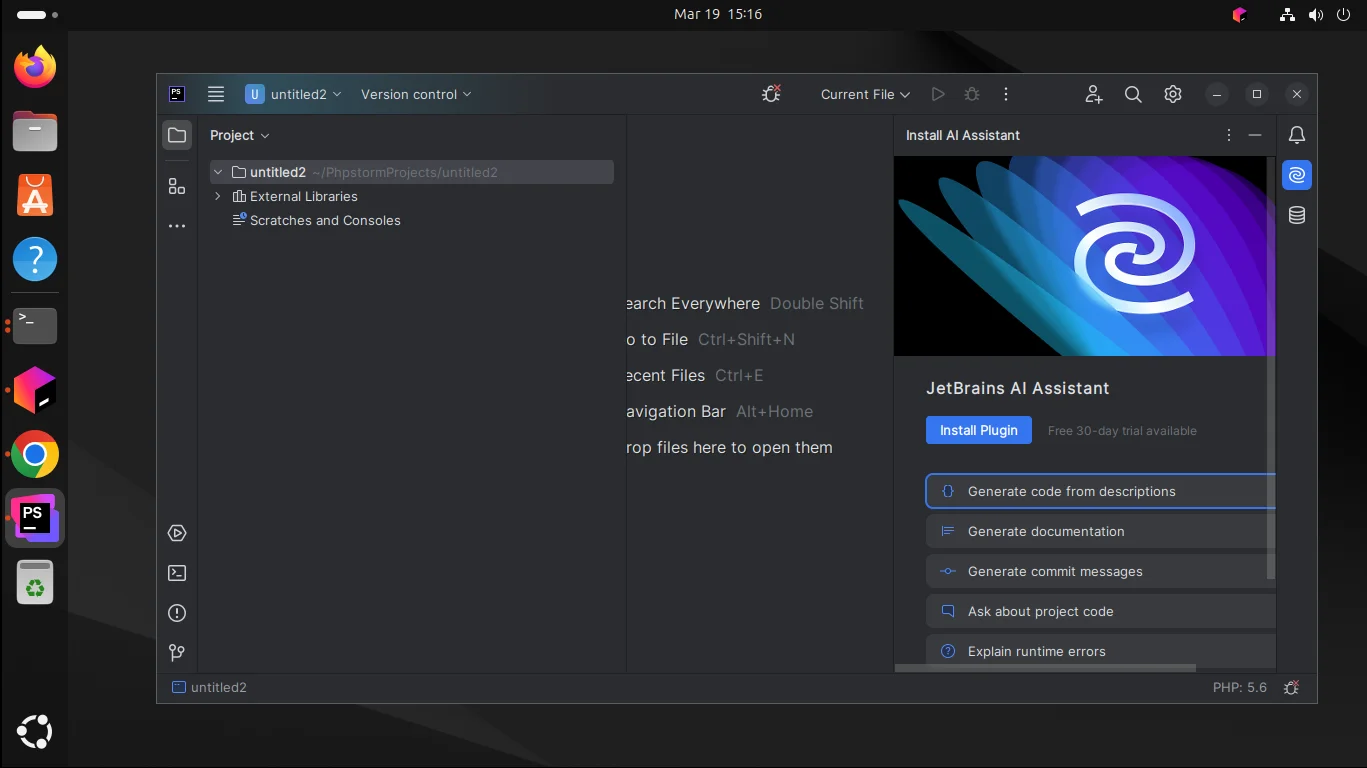Screen dimensions: 1367x768
Task: Toggle the Terminal tool window
Action: (177, 573)
